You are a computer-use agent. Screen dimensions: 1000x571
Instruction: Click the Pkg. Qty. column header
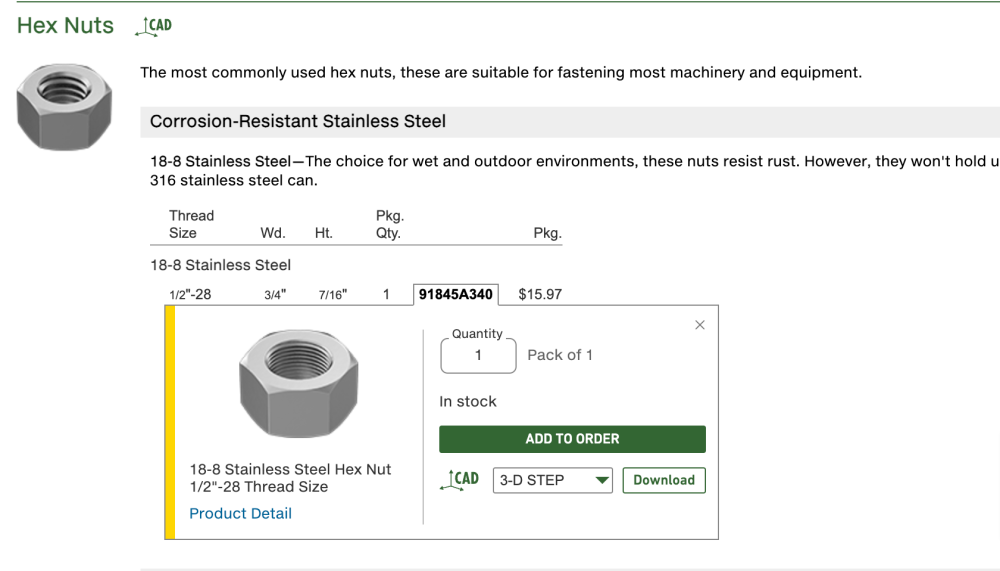coord(388,224)
